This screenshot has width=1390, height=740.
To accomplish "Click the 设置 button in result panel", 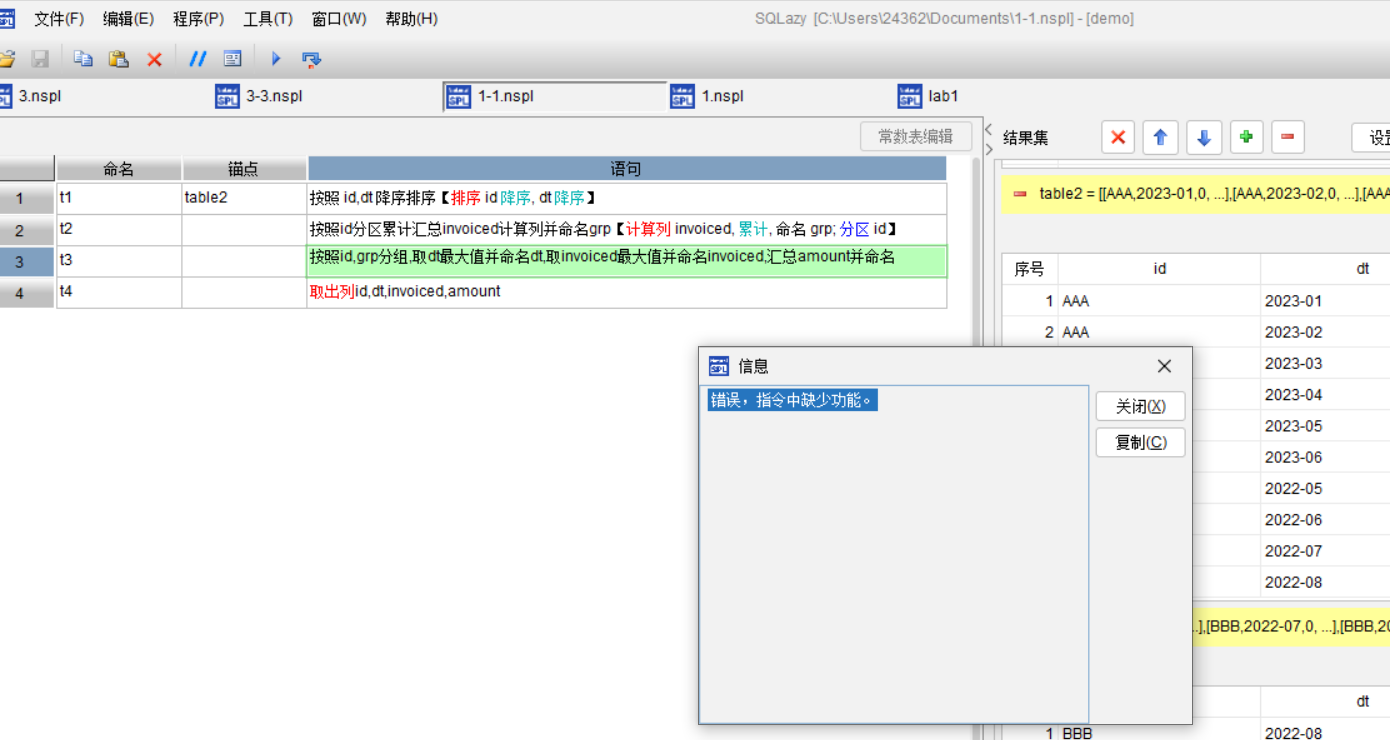I will tap(1371, 138).
